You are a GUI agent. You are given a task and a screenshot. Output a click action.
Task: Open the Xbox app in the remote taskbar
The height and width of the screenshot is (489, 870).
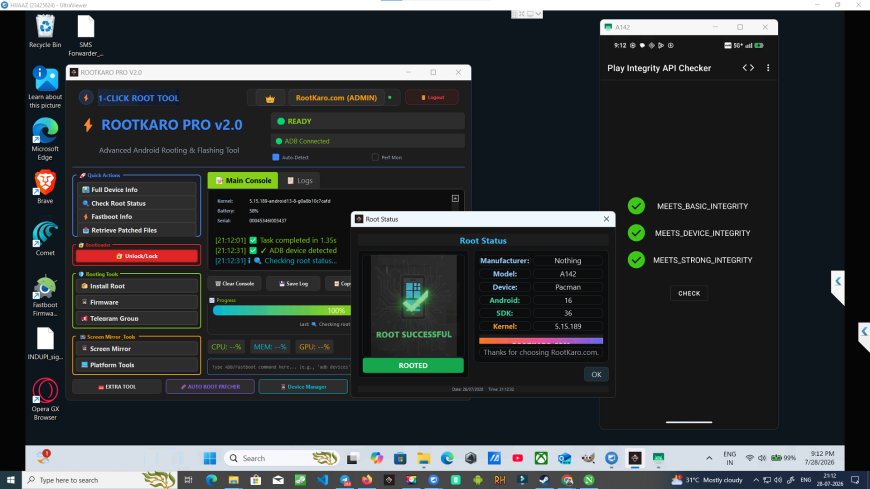541,458
